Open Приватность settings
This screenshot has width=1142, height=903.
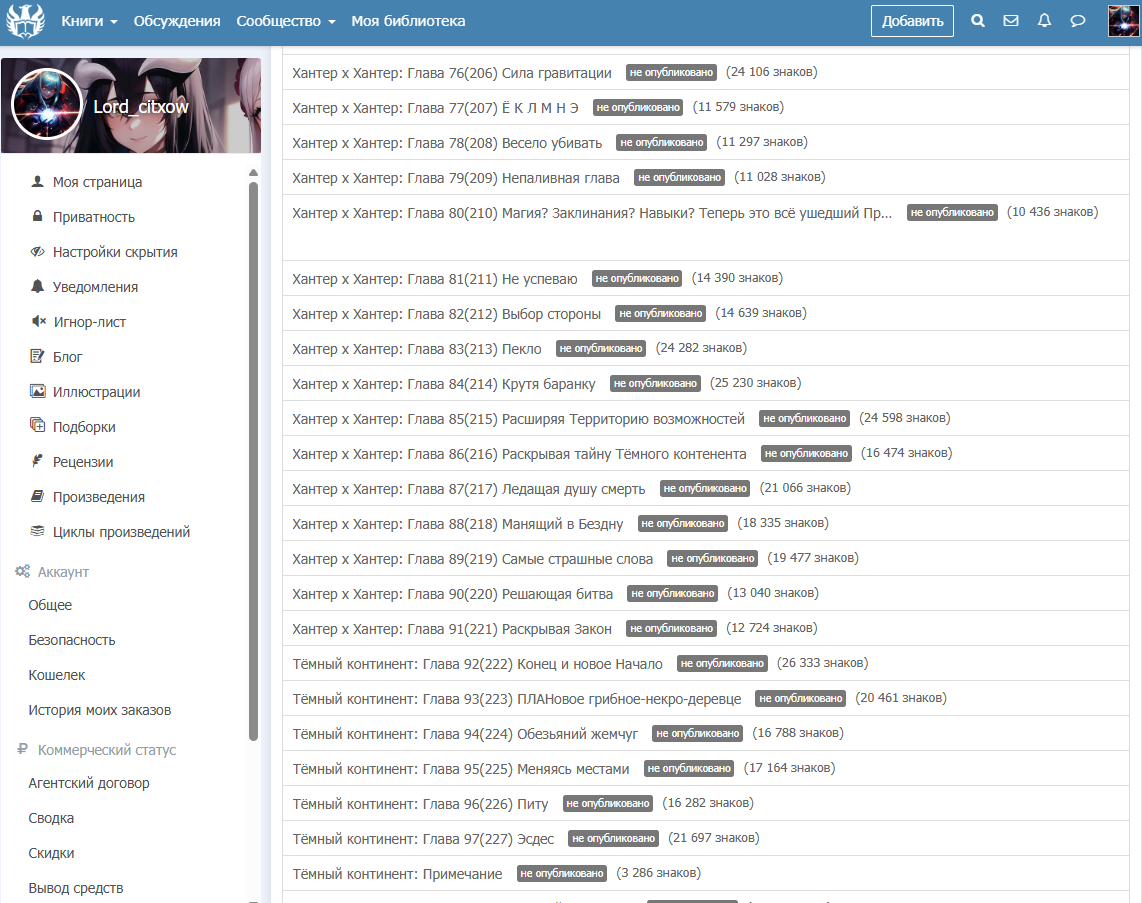pyautogui.click(x=94, y=217)
